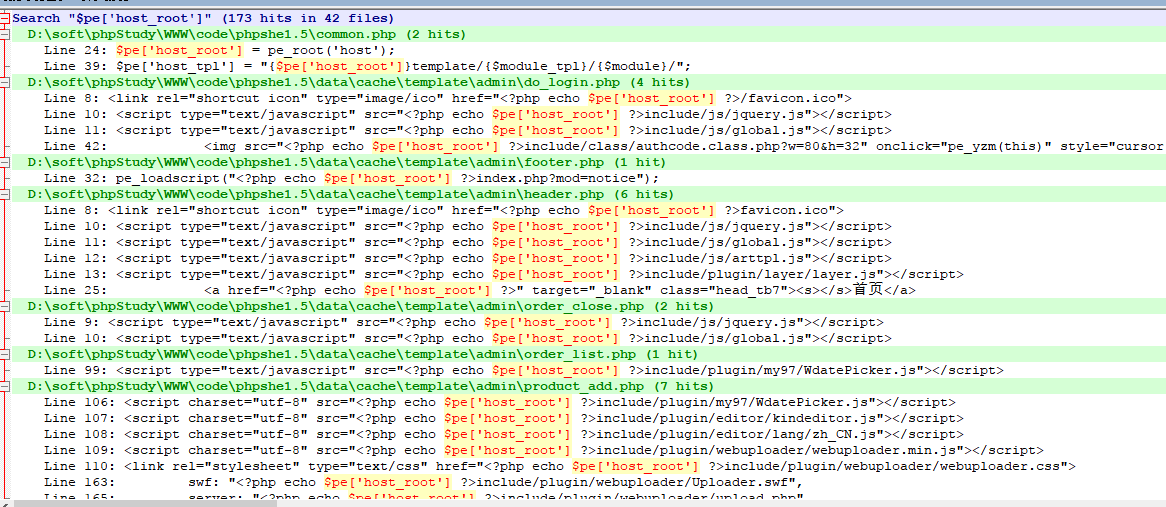
Task: Collapse the Search "$pe['host_root']" results header
Action: point(5,18)
